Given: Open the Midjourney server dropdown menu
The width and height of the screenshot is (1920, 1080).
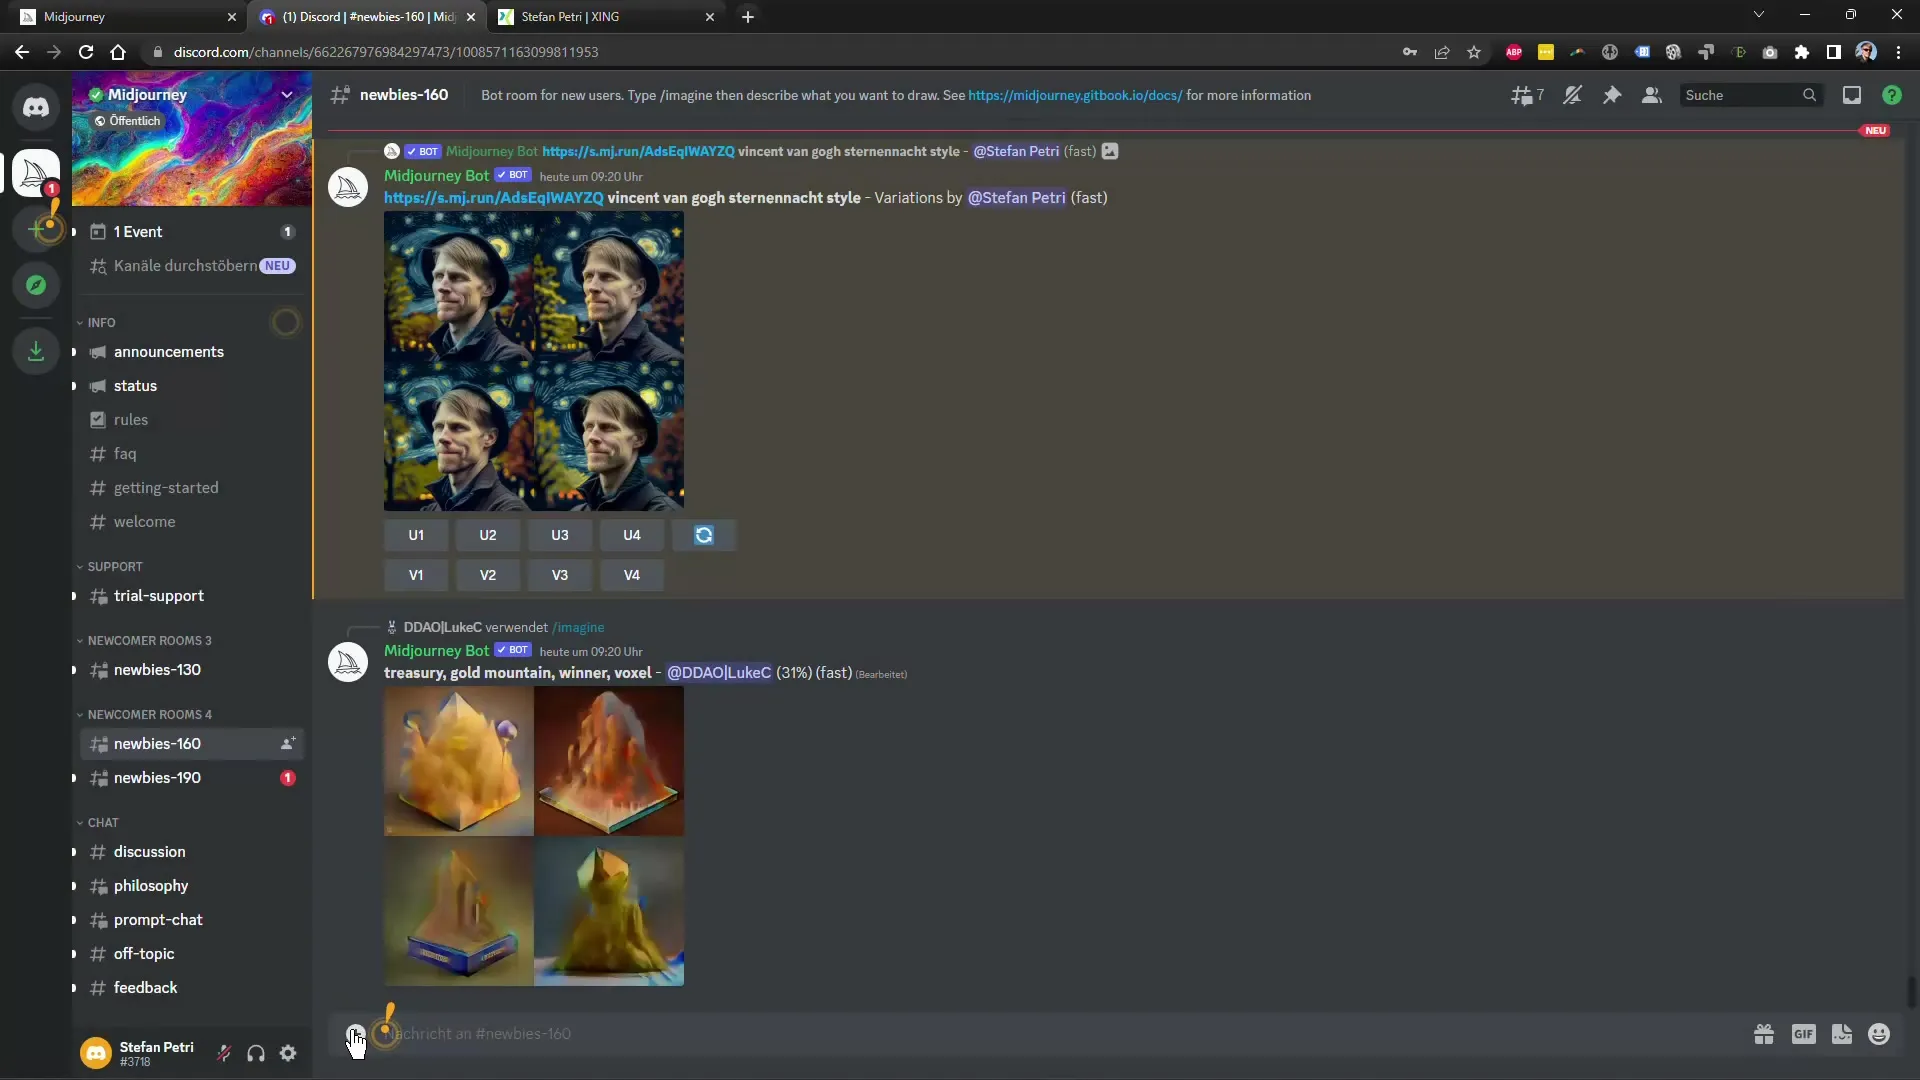Looking at the screenshot, I should (287, 94).
